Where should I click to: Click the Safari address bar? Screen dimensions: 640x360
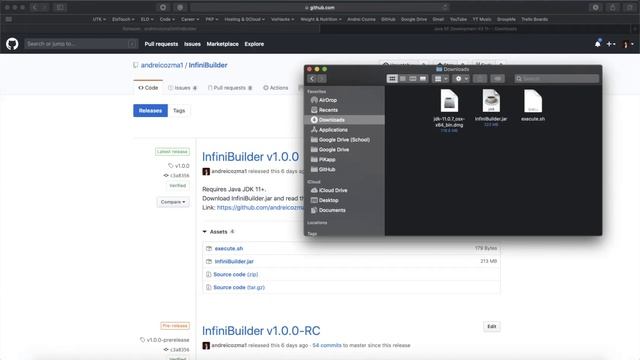point(320,7)
